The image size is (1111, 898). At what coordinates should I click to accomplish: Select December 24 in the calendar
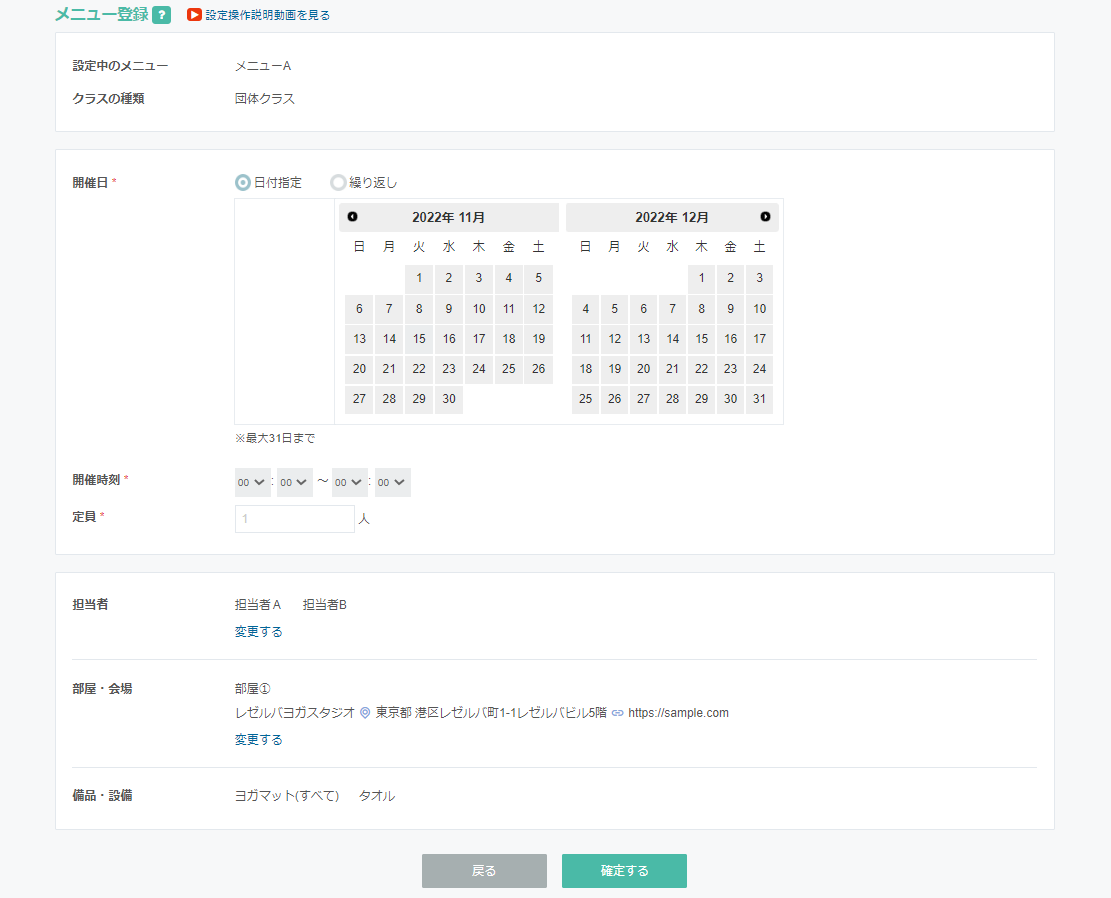pyautogui.click(x=759, y=369)
